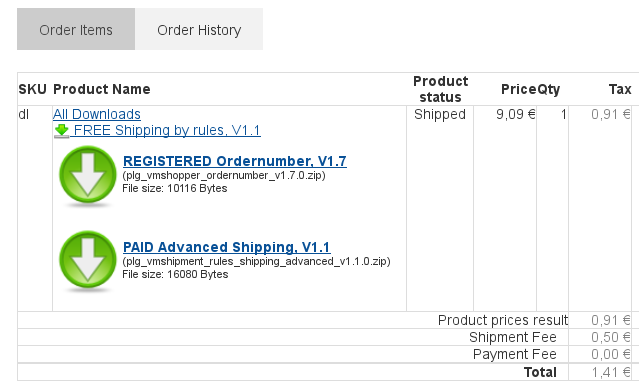This screenshot has width=639, height=392.
Task: Open the All Downloads link
Action: [97, 114]
